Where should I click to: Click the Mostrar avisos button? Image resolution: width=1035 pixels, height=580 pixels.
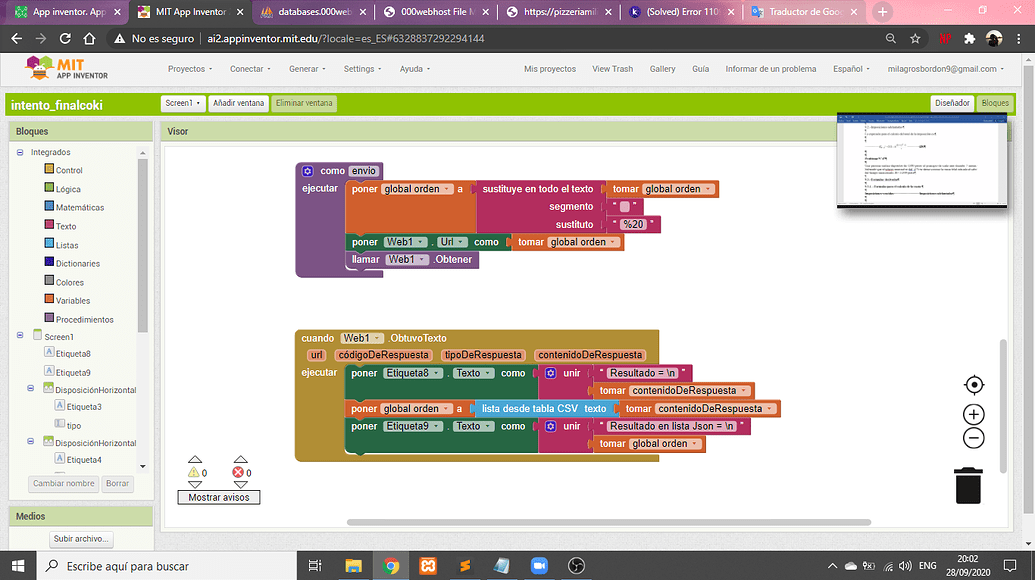tap(218, 497)
